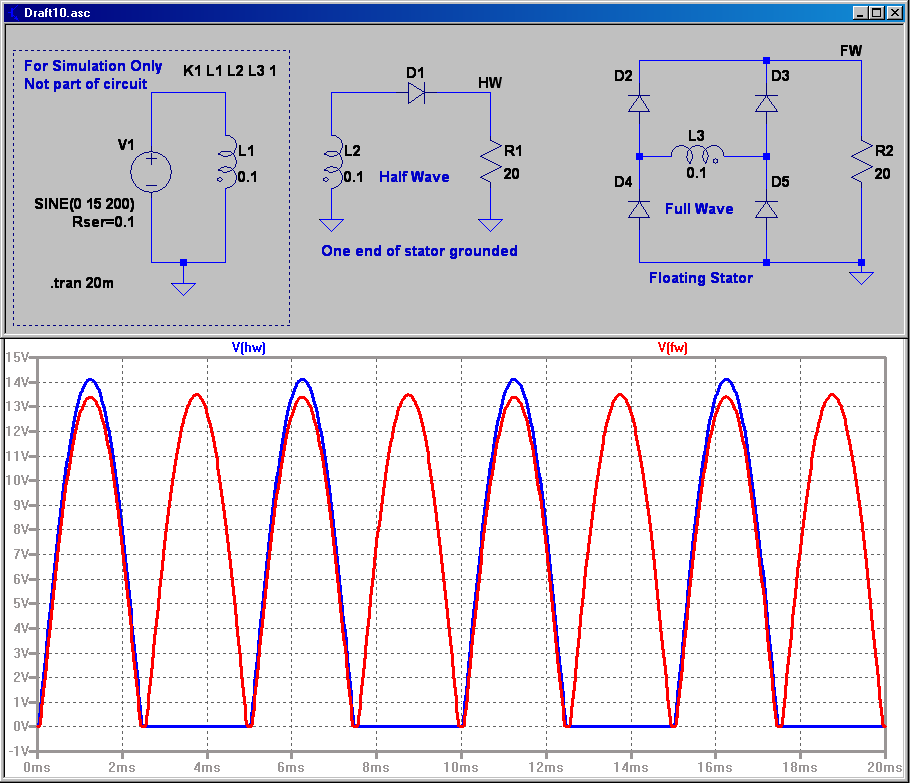Click the 20 value of resistor R1
The width and height of the screenshot is (910, 783).
(x=511, y=174)
